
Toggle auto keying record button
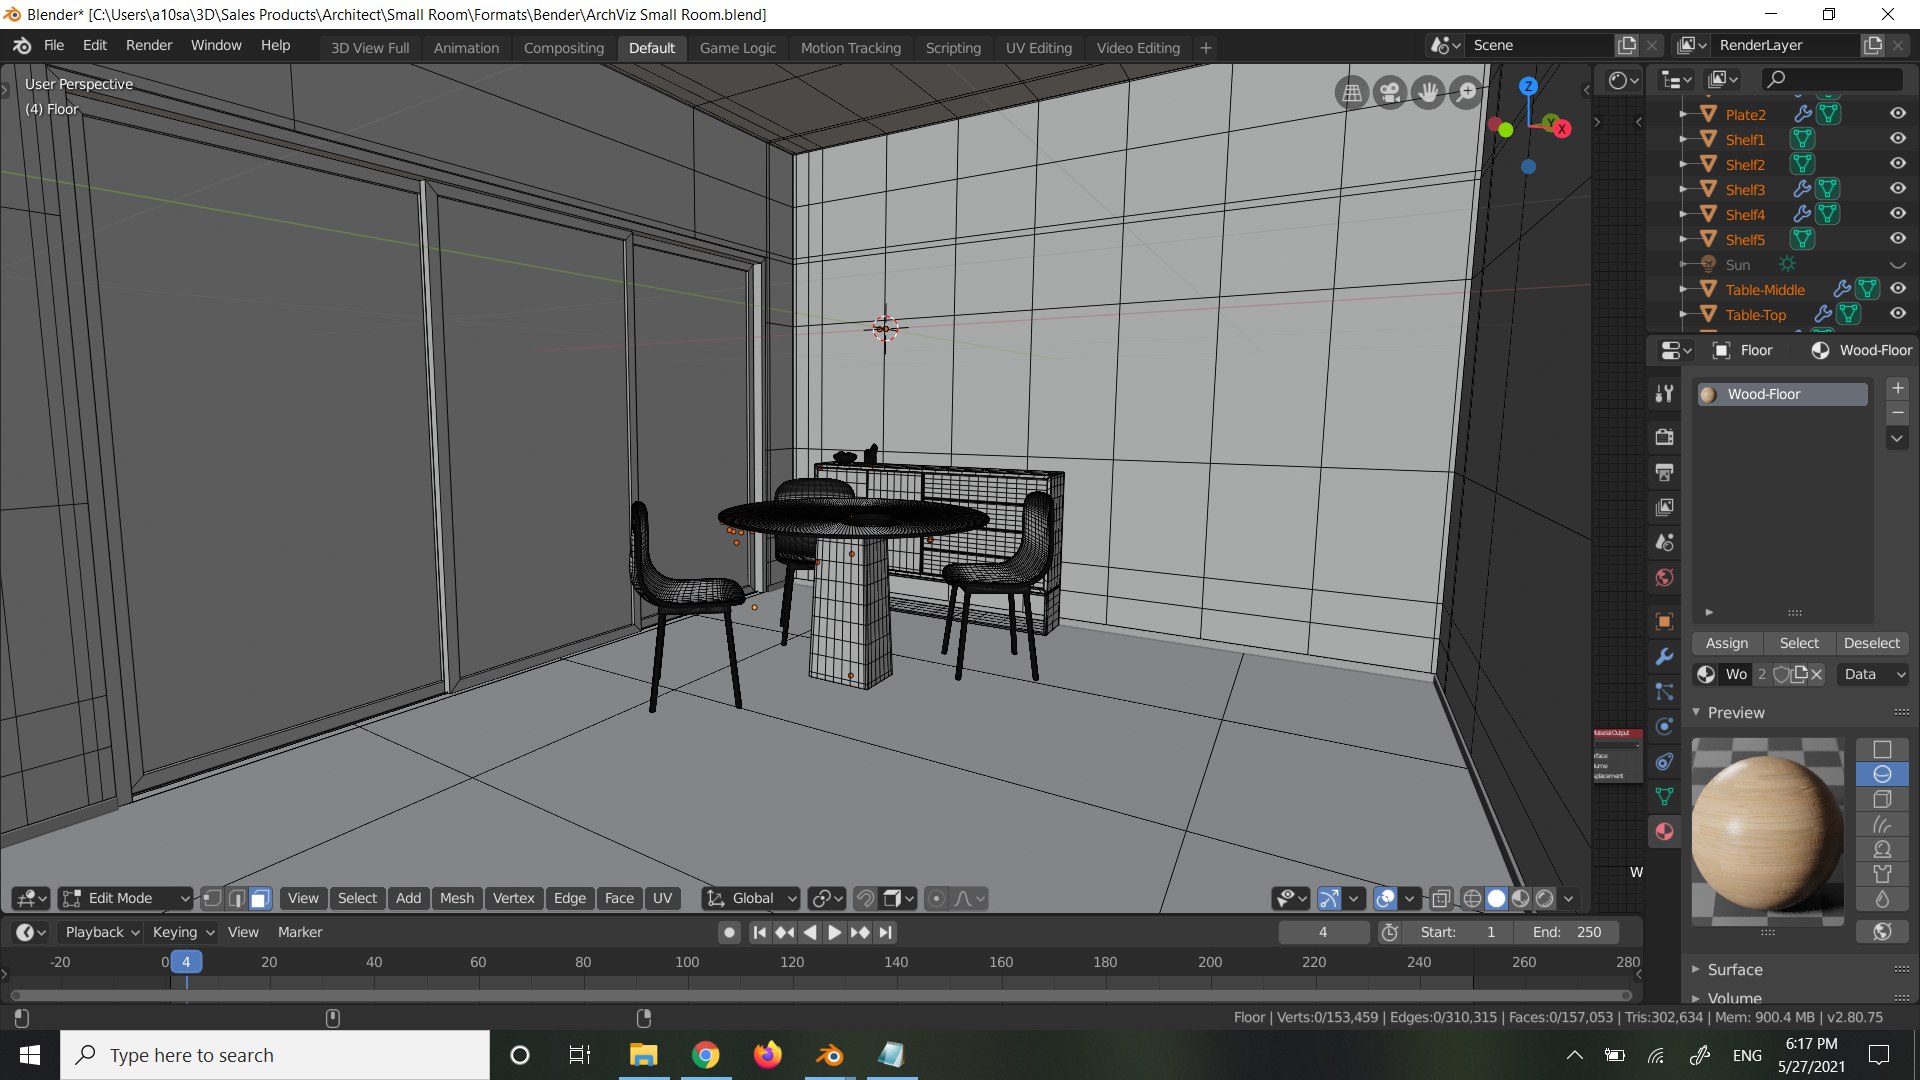point(730,932)
